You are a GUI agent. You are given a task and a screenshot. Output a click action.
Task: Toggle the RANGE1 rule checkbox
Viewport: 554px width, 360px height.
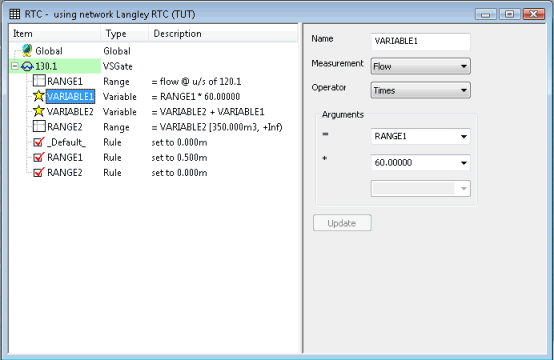(x=39, y=157)
